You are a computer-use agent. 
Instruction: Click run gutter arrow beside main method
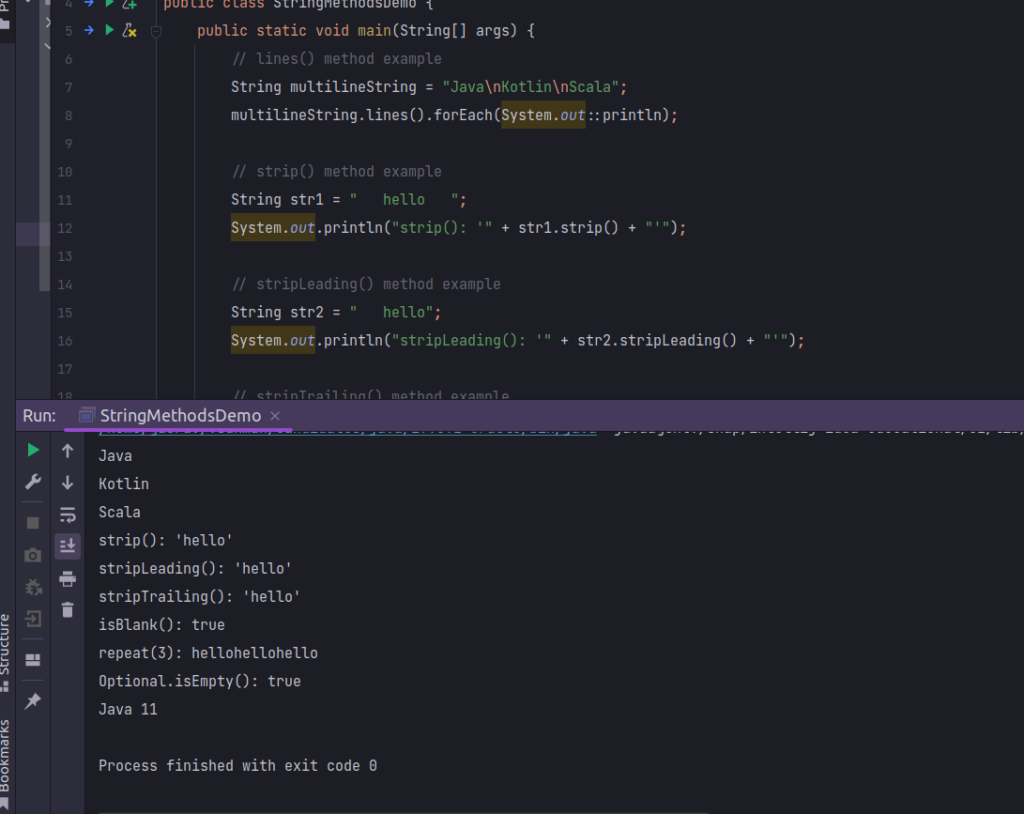point(109,31)
